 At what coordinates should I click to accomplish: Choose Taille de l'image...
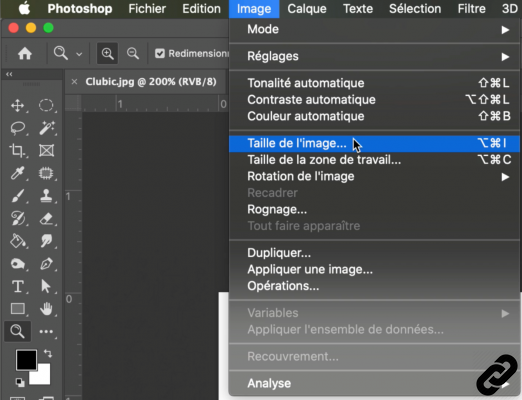(375, 143)
